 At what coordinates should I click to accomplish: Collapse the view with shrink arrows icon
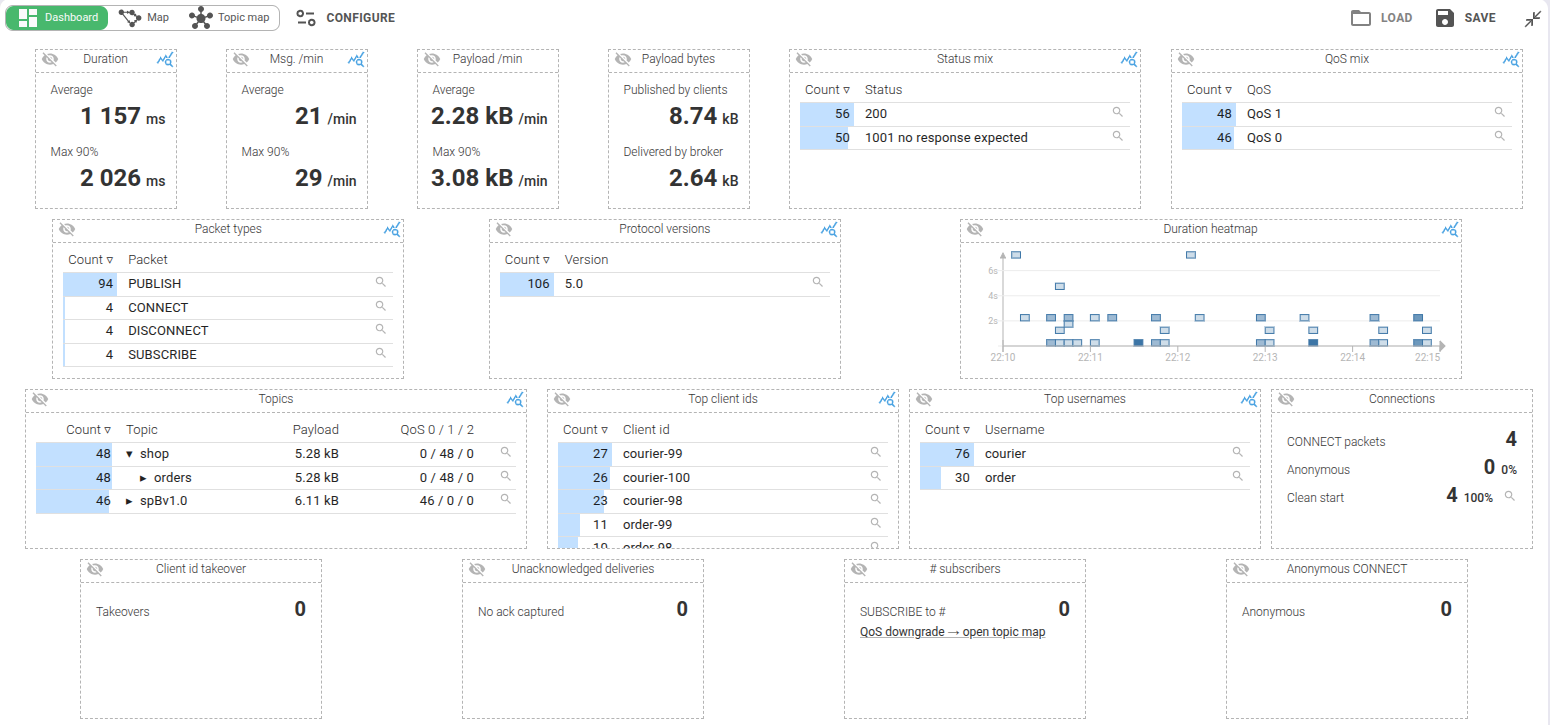[1533, 18]
